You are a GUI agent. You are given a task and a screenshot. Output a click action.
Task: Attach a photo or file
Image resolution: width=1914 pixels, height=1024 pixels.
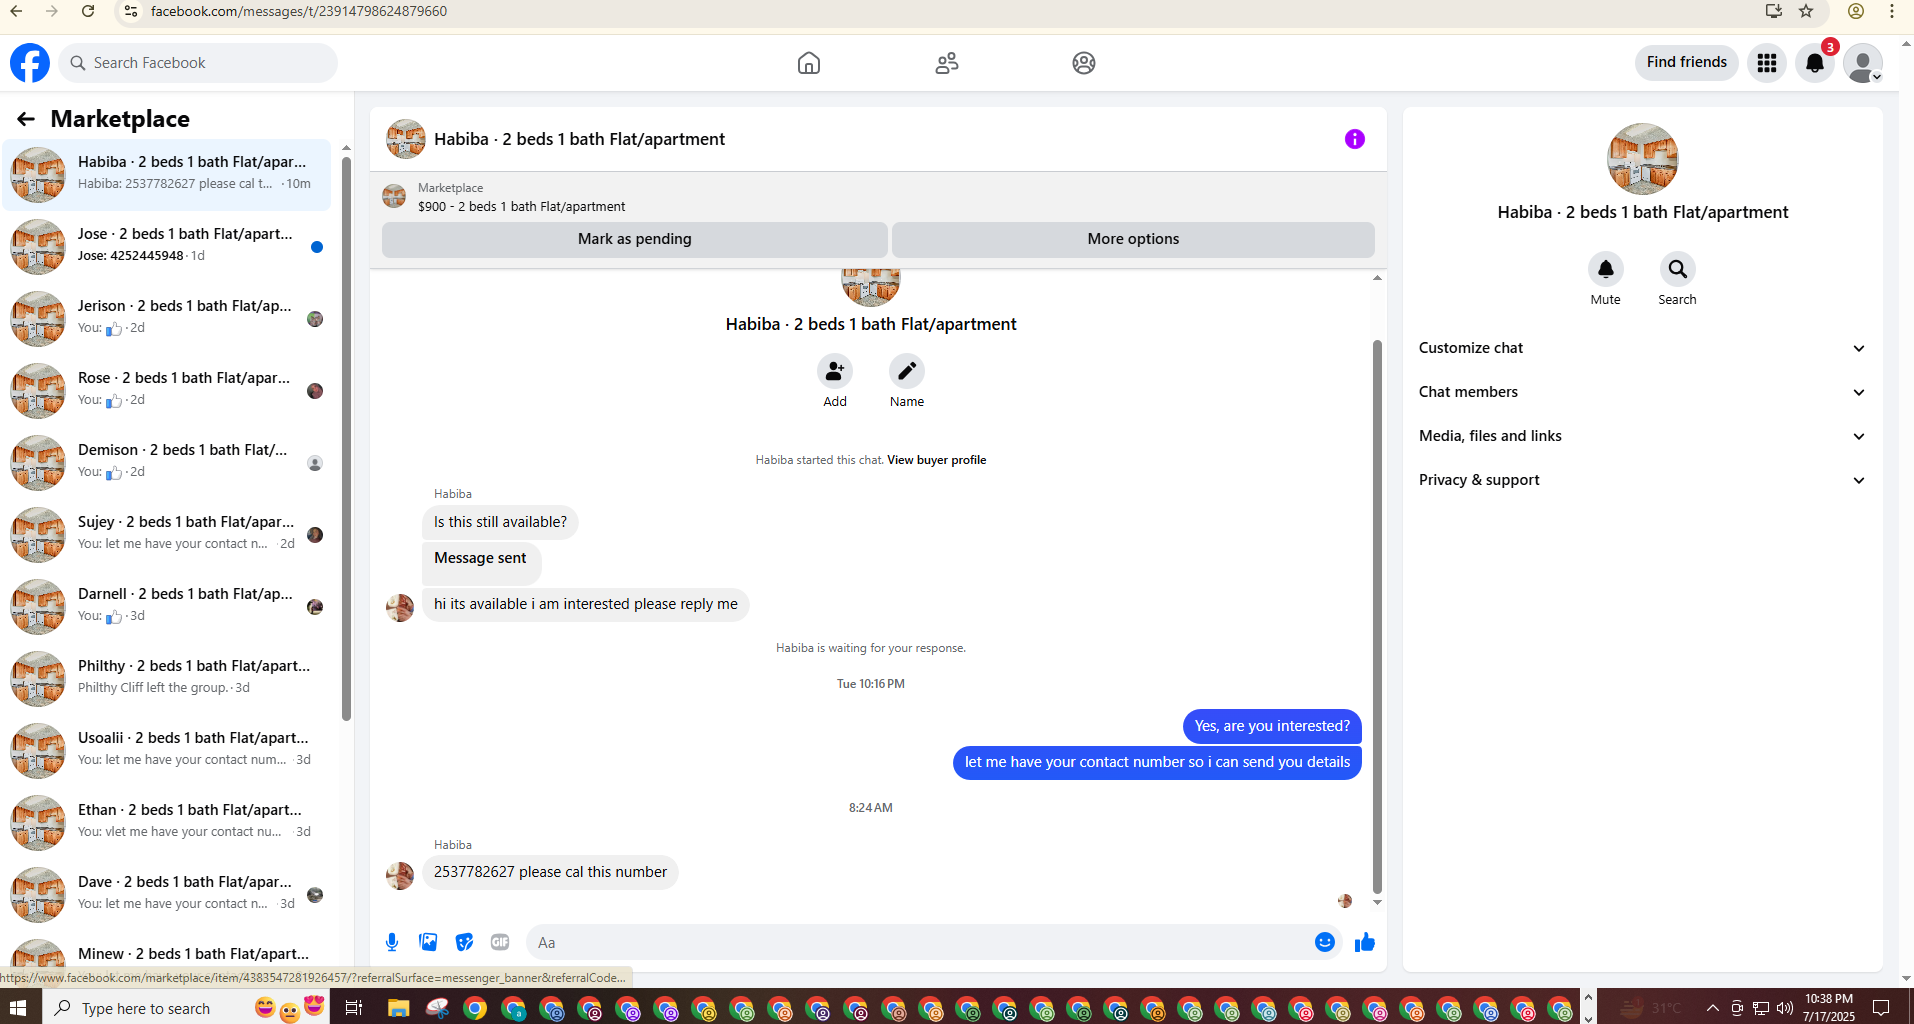(428, 942)
